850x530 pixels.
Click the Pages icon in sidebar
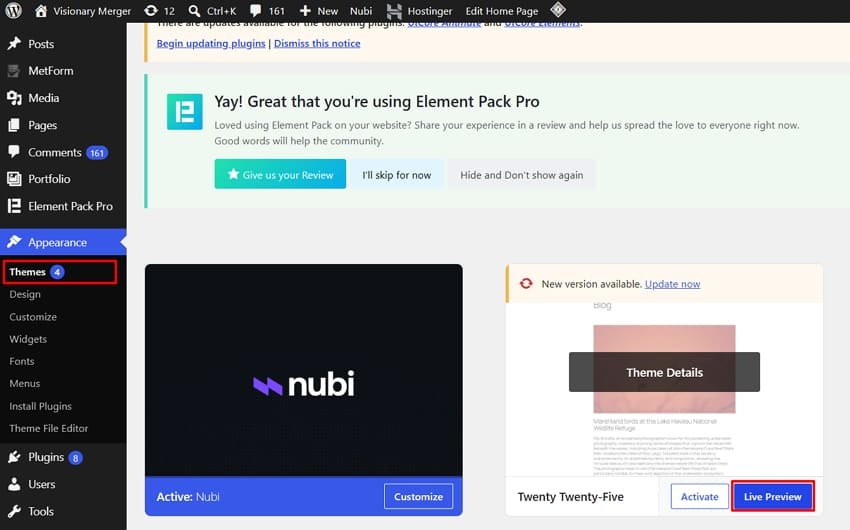pos(14,125)
